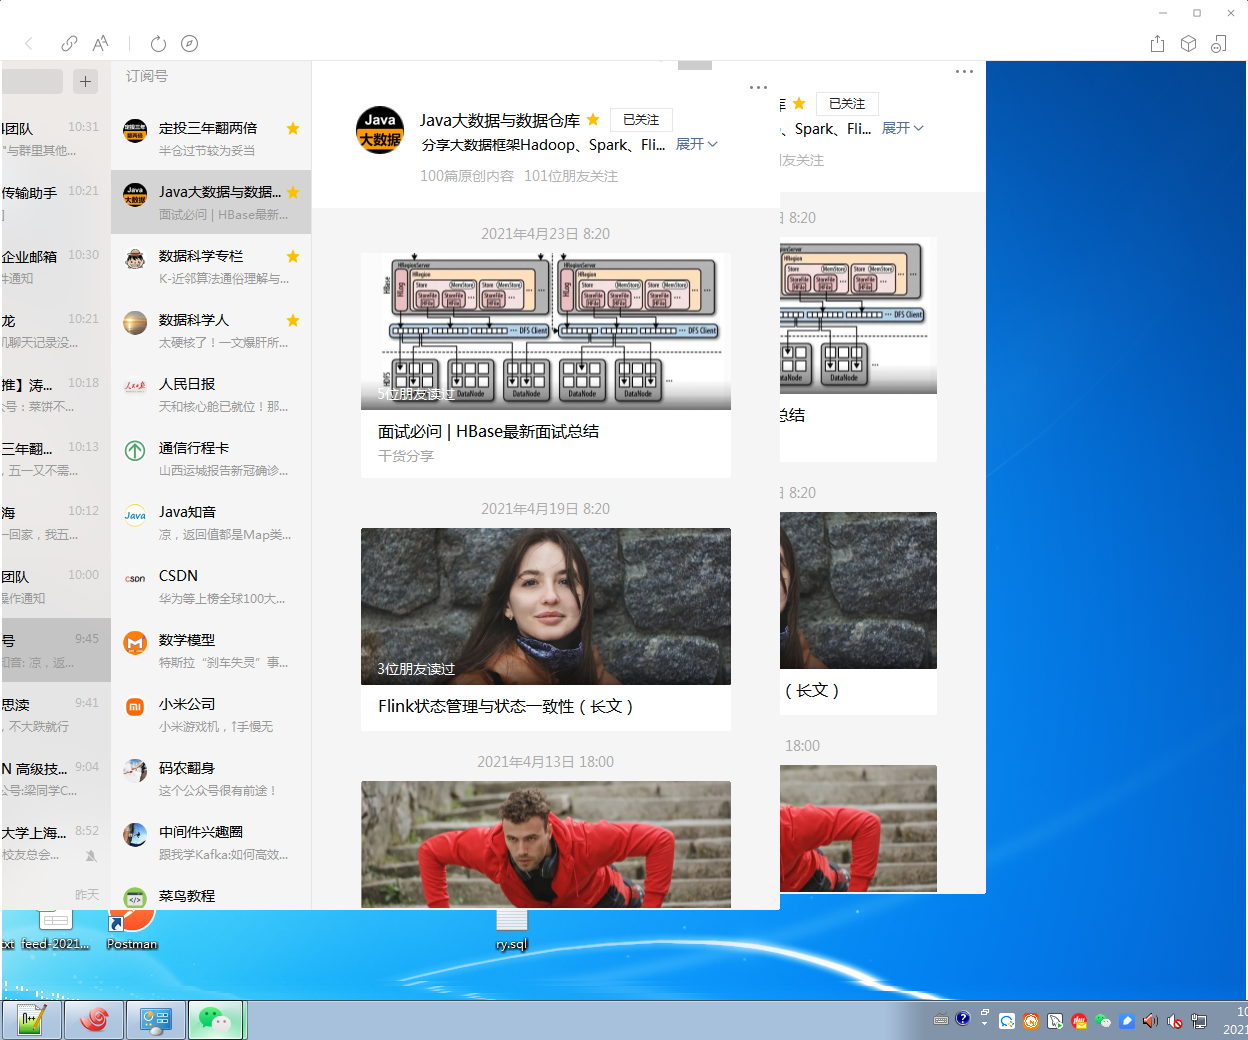This screenshot has height=1040, width=1248.
Task: Select Java大数据与数据仓库 in subscription list
Action: click(211, 202)
